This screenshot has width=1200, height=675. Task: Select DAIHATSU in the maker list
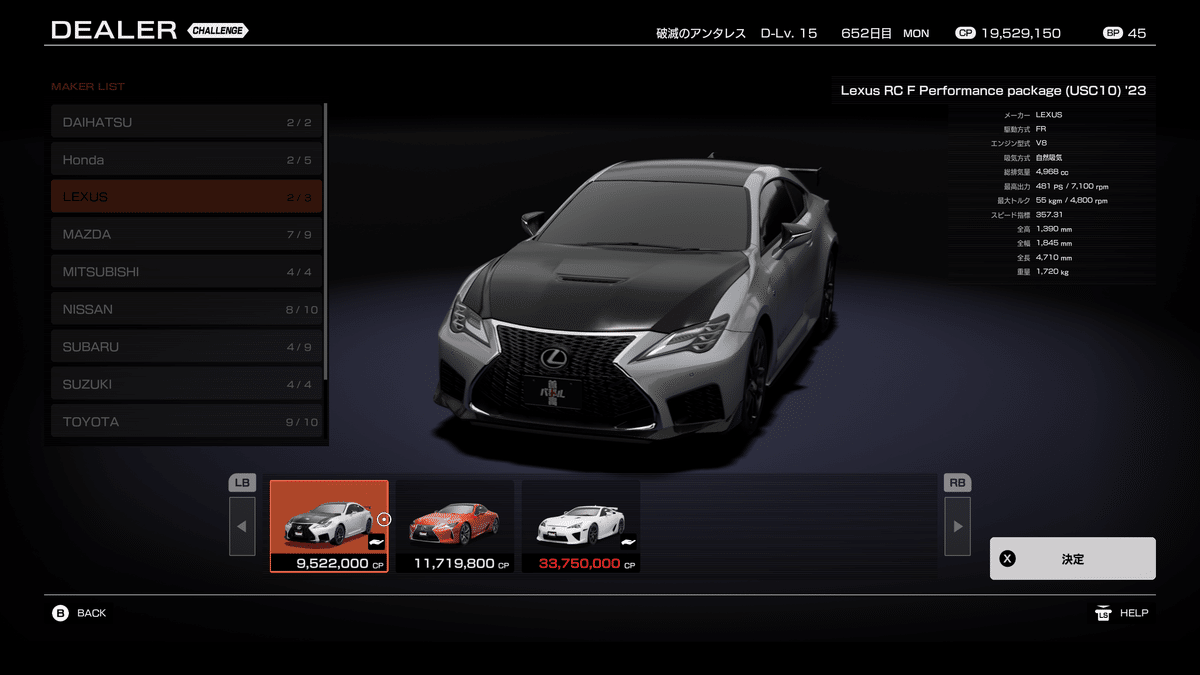(x=187, y=122)
